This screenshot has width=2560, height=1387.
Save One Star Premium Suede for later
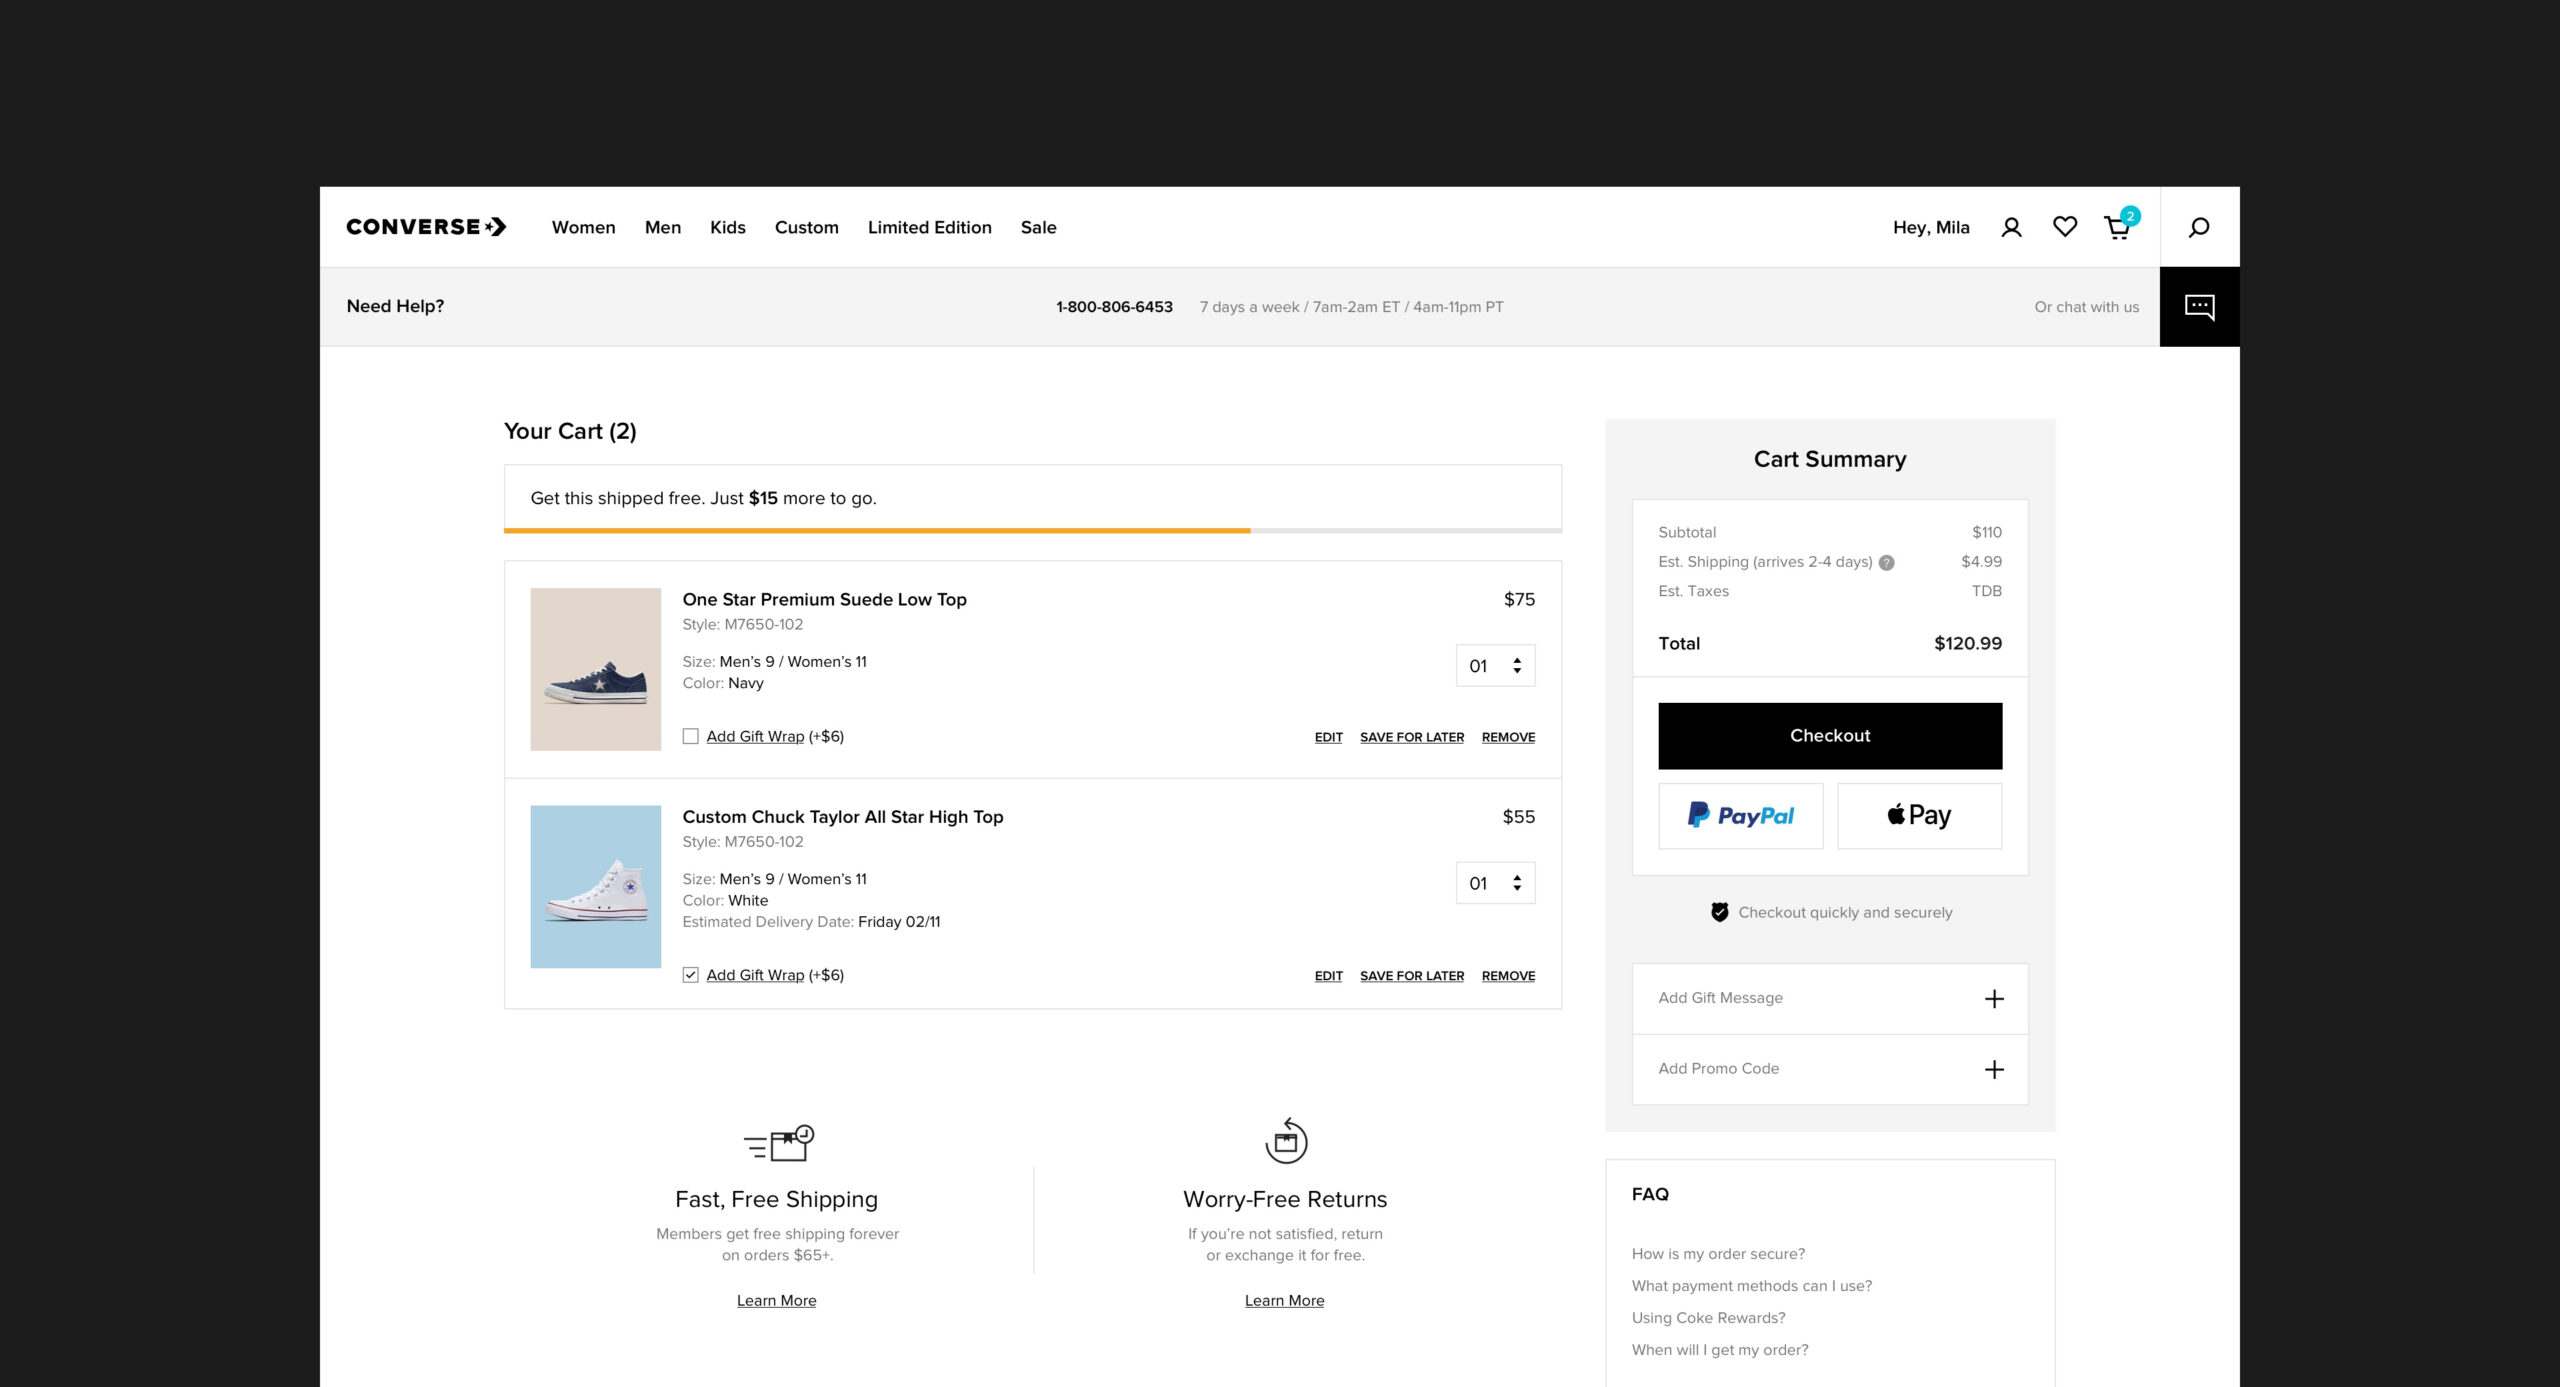pos(1412,737)
